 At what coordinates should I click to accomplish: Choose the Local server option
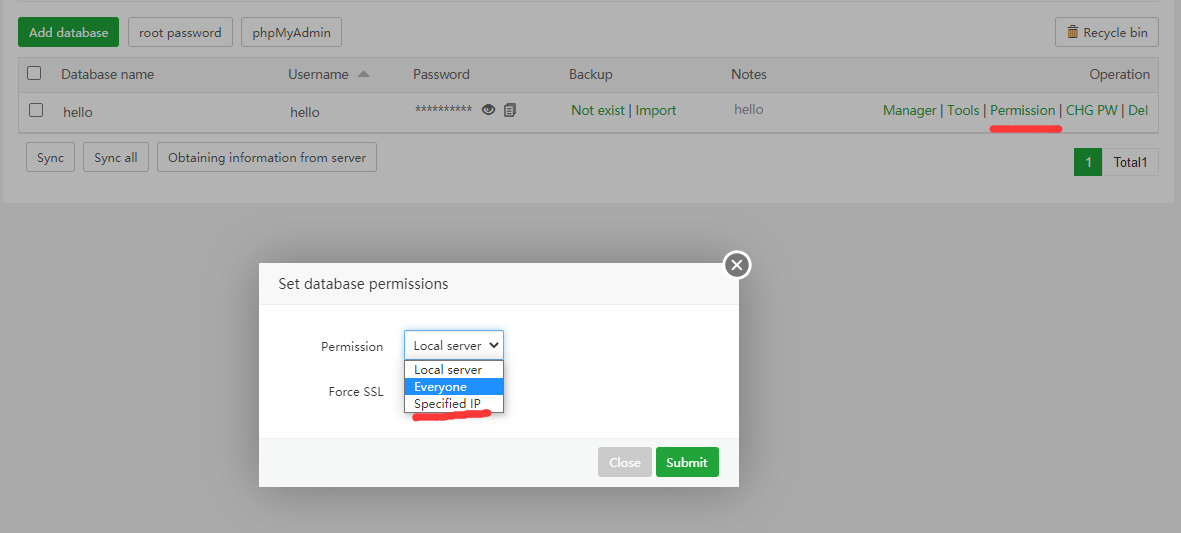click(x=448, y=370)
